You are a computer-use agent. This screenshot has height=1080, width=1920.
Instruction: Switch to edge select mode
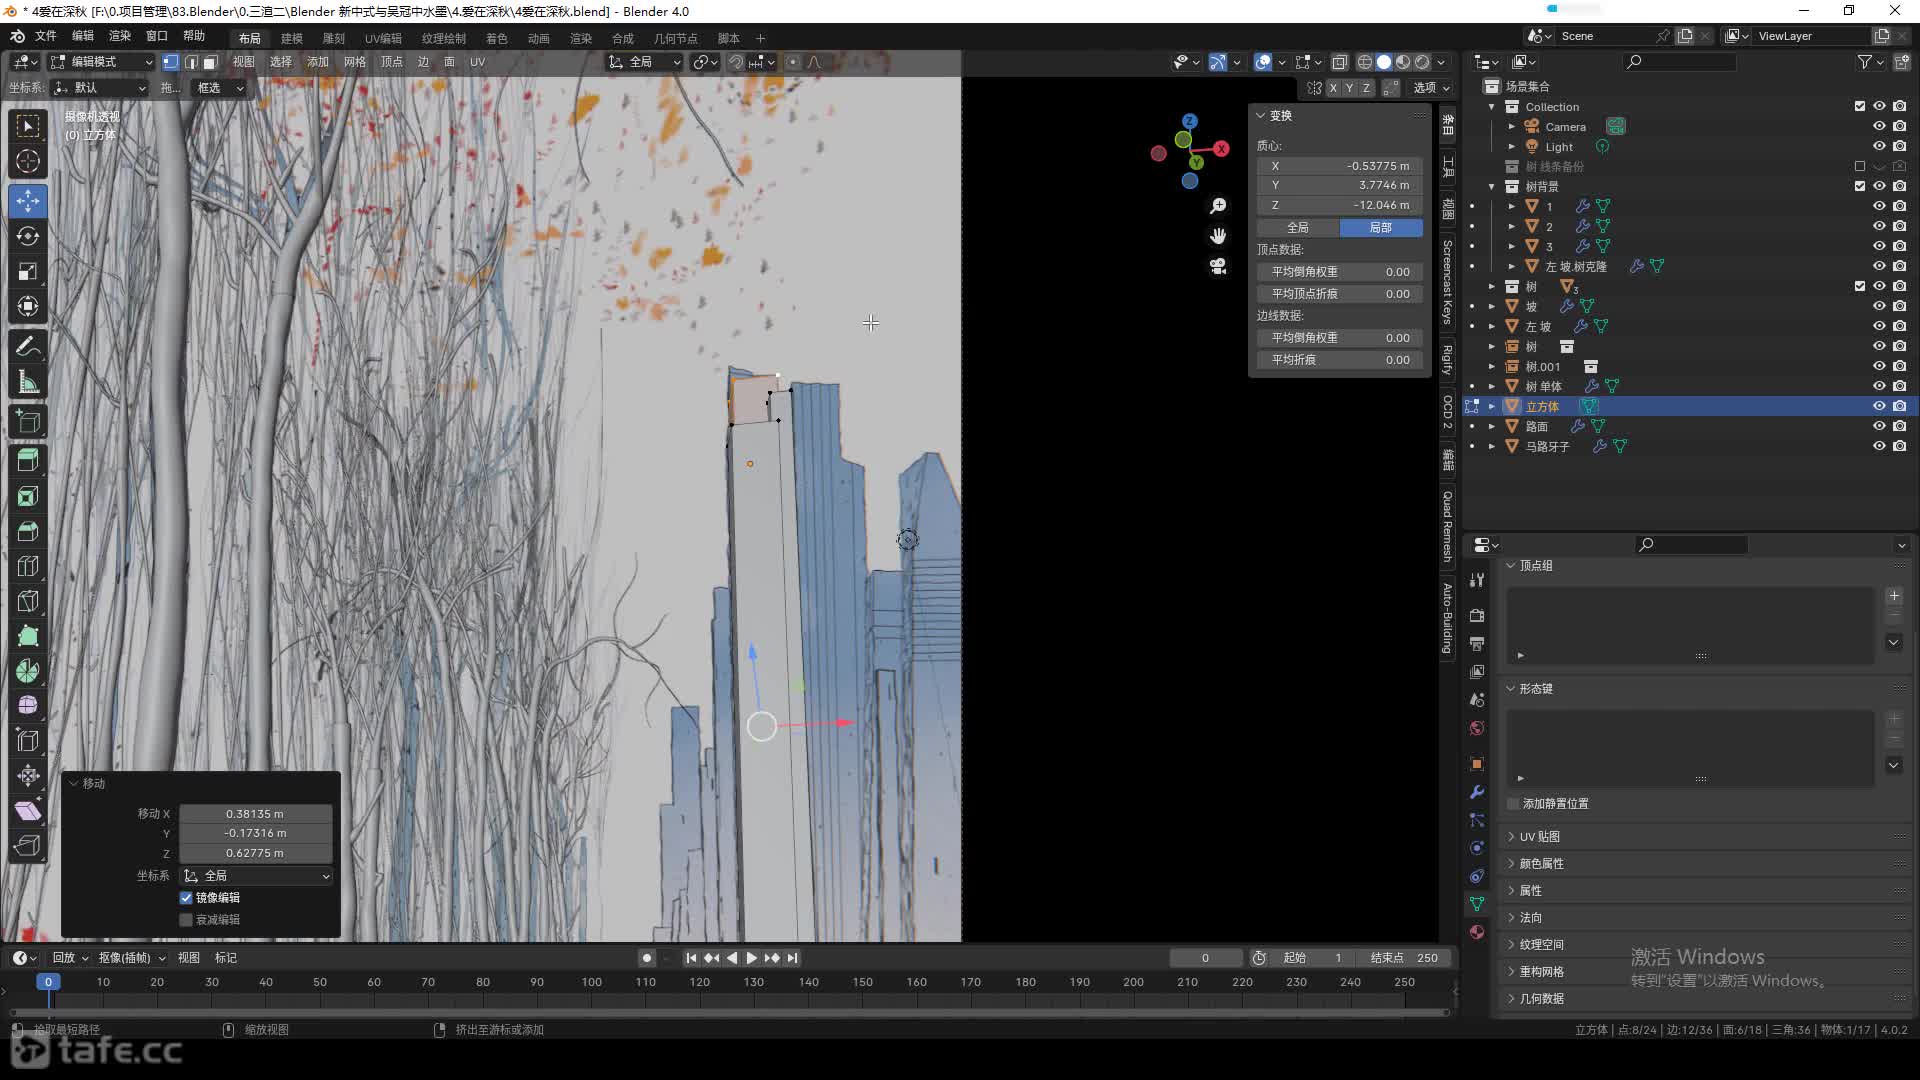point(191,62)
